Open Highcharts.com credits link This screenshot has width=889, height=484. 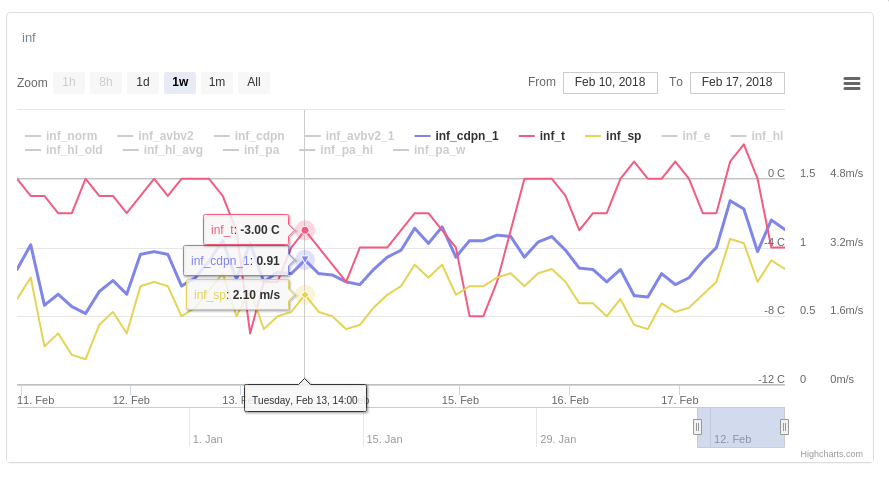[x=831, y=454]
